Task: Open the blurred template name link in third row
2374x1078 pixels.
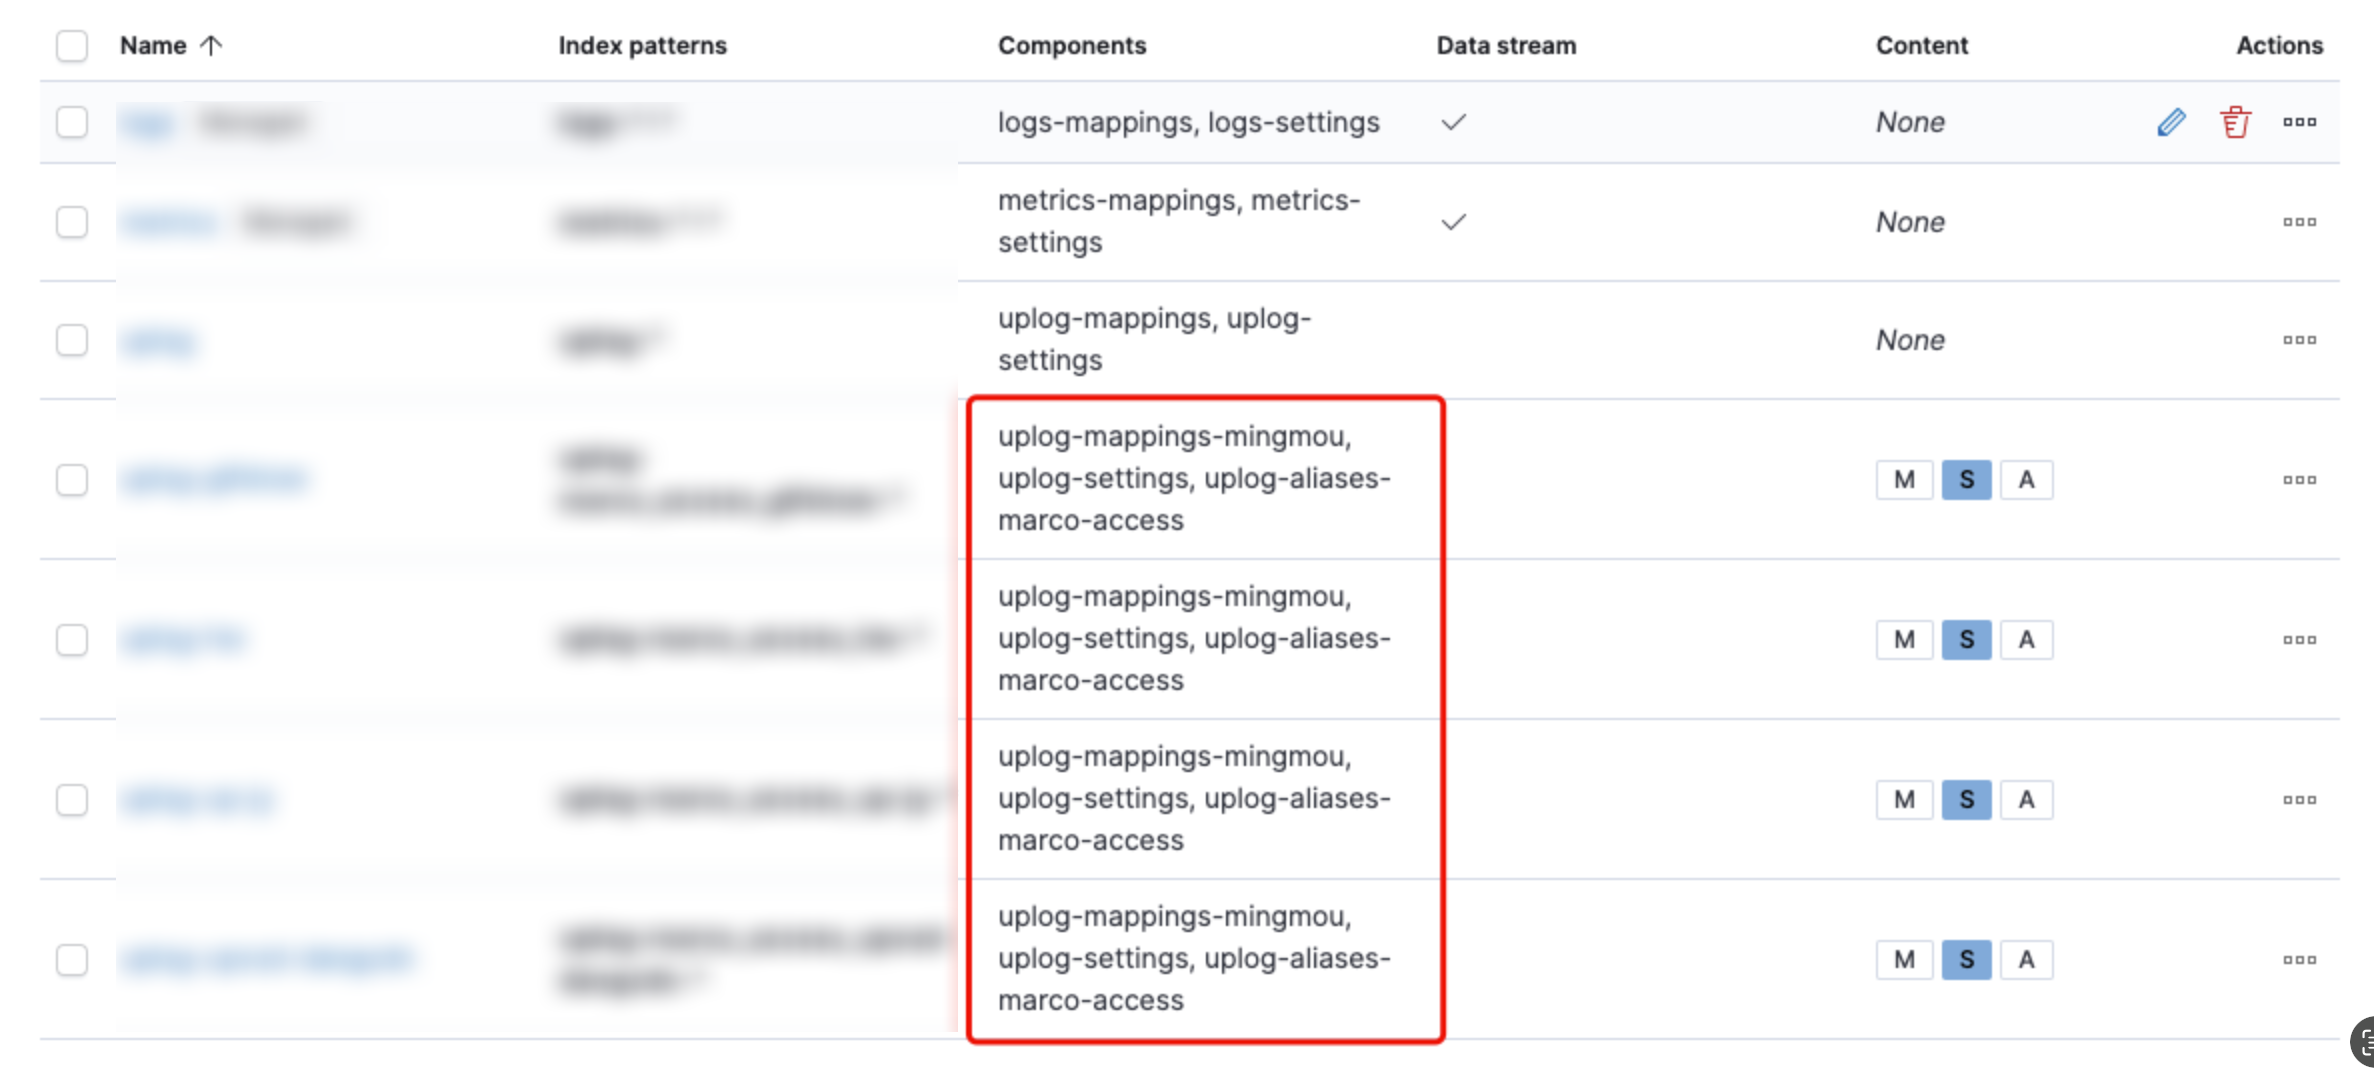Action: [160, 342]
